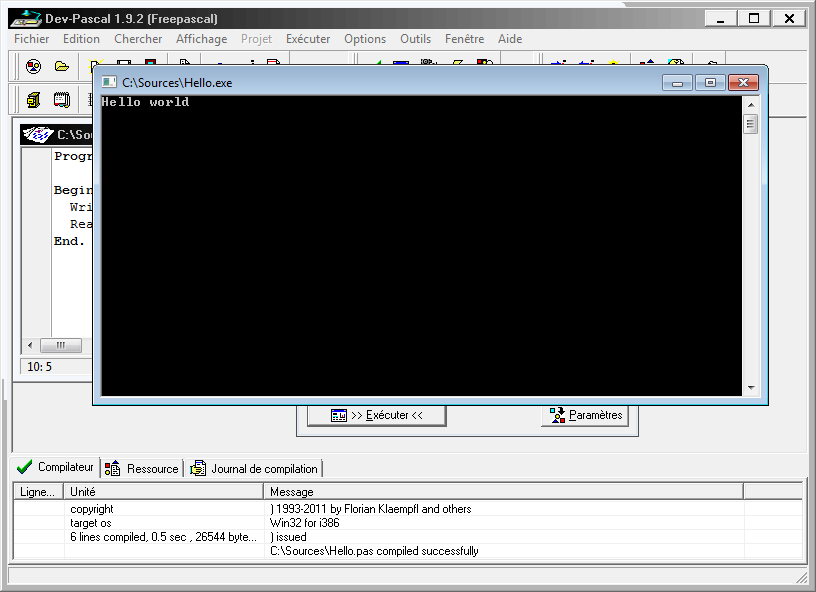Viewport: 816px width, 592px height.
Task: Click the first toolbar icon below Fichier
Action: [33, 67]
